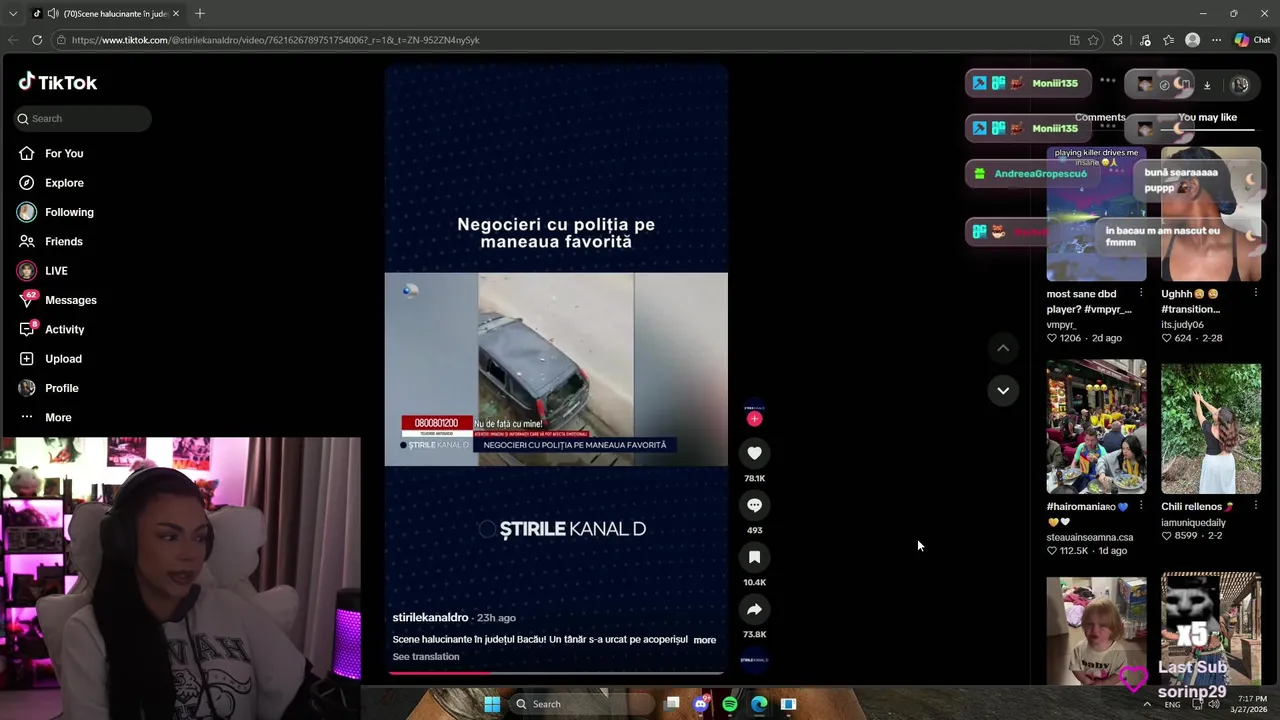The image size is (1280, 720).
Task: Open Messages in the sidebar
Action: (71, 300)
